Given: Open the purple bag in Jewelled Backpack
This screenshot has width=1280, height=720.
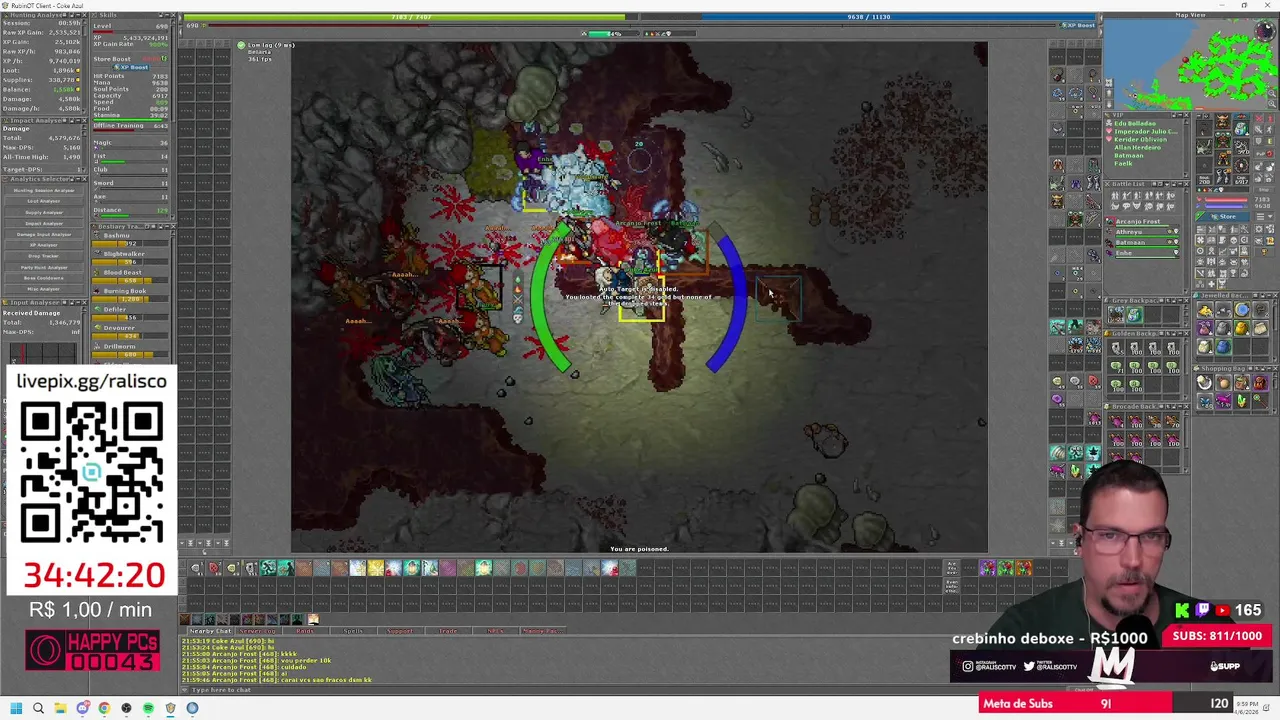Looking at the screenshot, I should (x=1205, y=329).
